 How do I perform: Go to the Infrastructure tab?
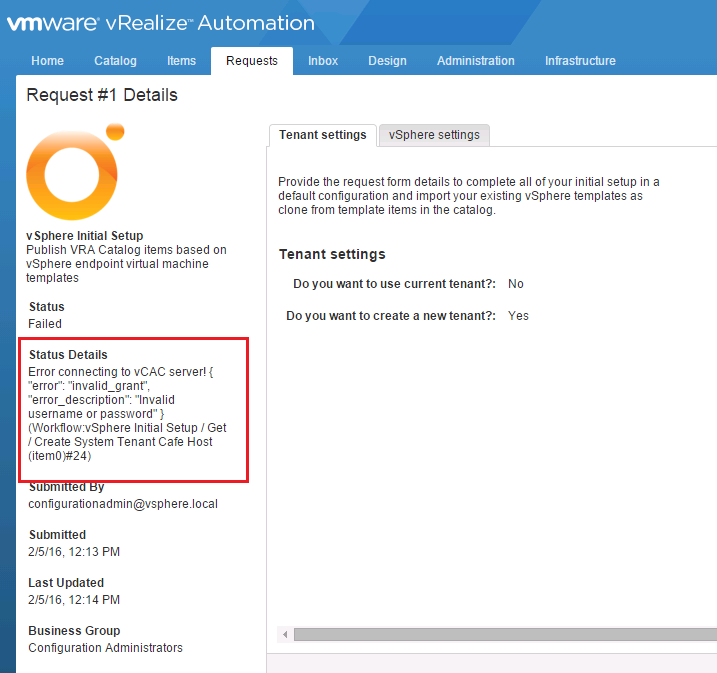coord(580,61)
